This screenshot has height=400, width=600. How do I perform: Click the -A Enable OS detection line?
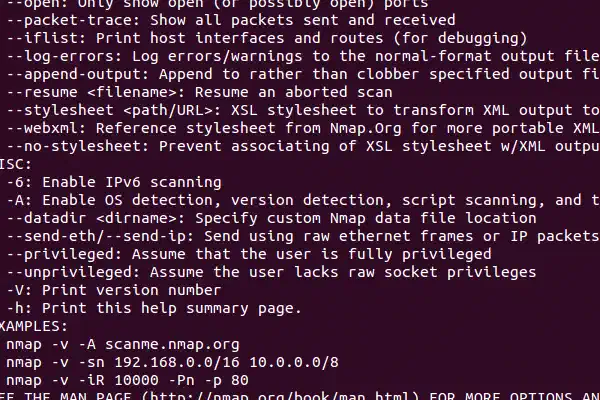pyautogui.click(x=150, y=199)
